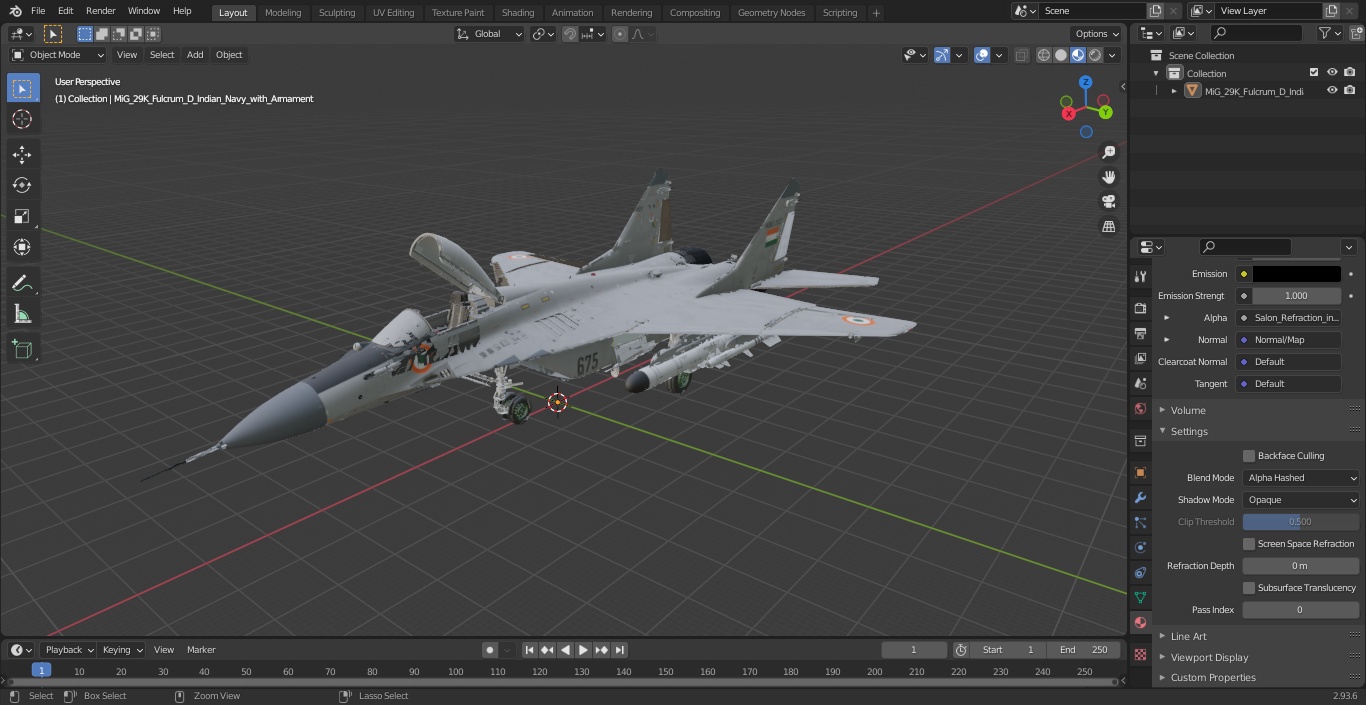
Task: Open the Object properties tab
Action: [x=1140, y=472]
